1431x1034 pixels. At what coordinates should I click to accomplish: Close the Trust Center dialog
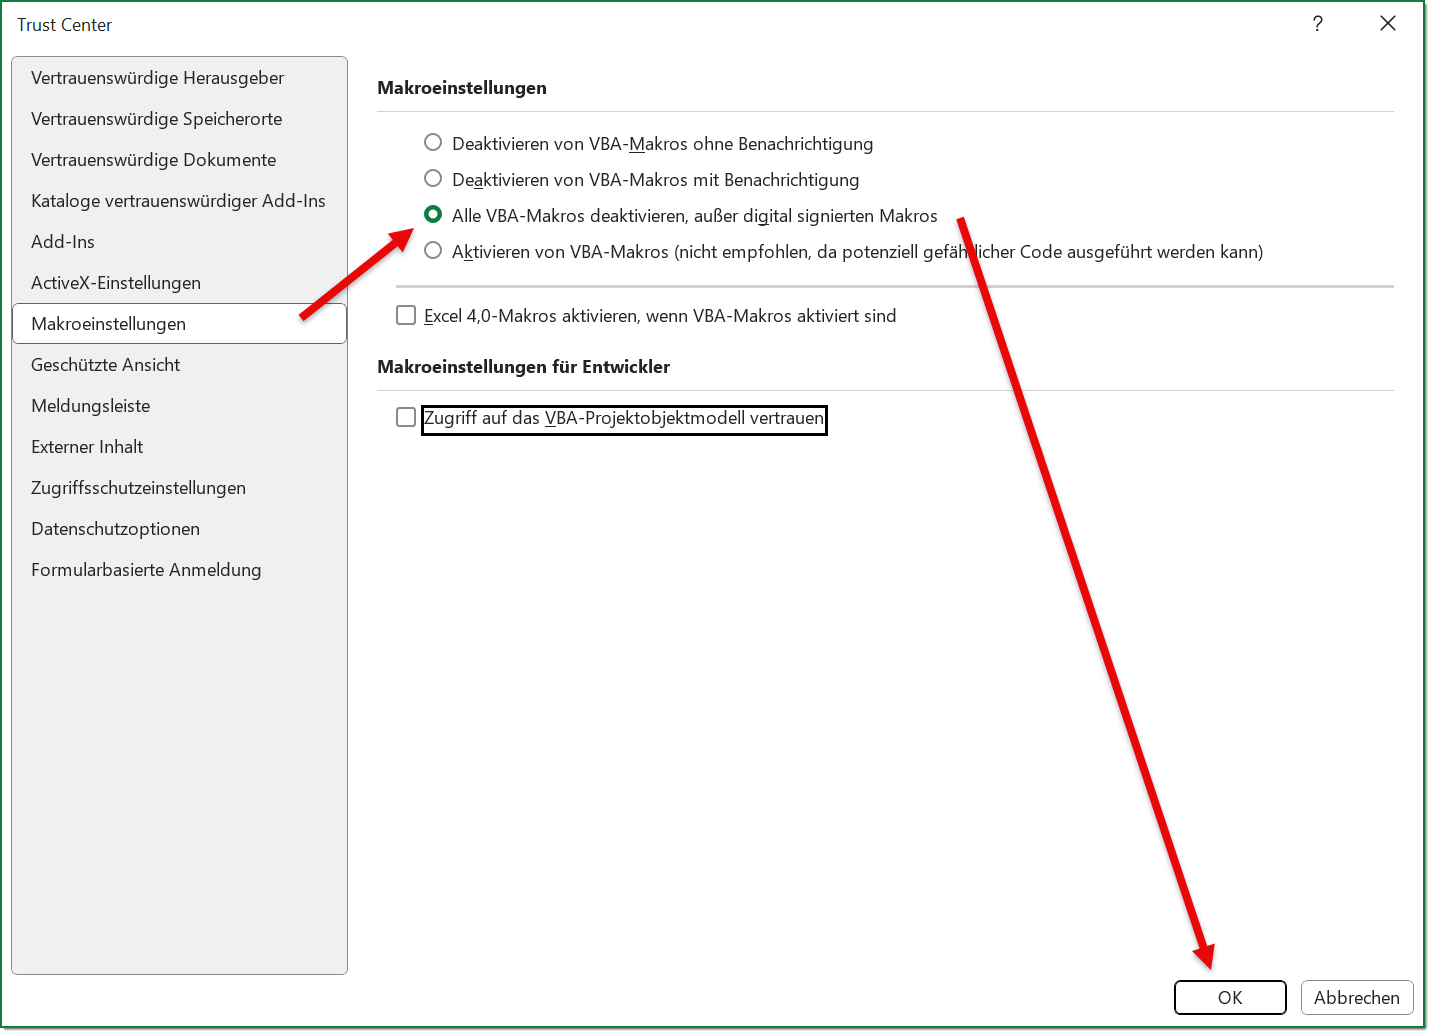click(1387, 24)
